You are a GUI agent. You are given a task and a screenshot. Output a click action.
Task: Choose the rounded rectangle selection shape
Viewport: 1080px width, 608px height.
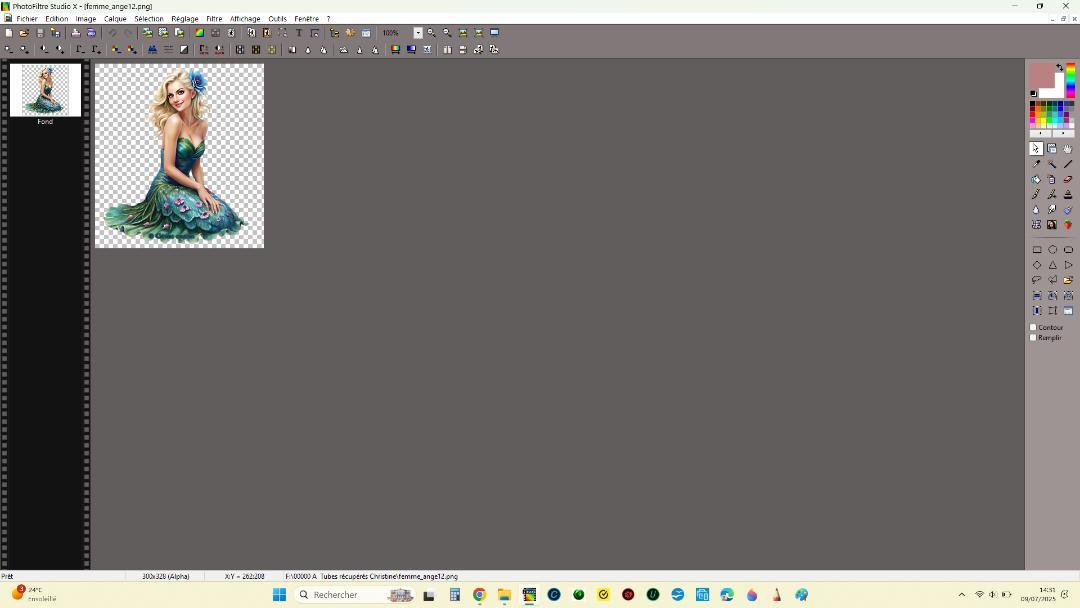1068,250
